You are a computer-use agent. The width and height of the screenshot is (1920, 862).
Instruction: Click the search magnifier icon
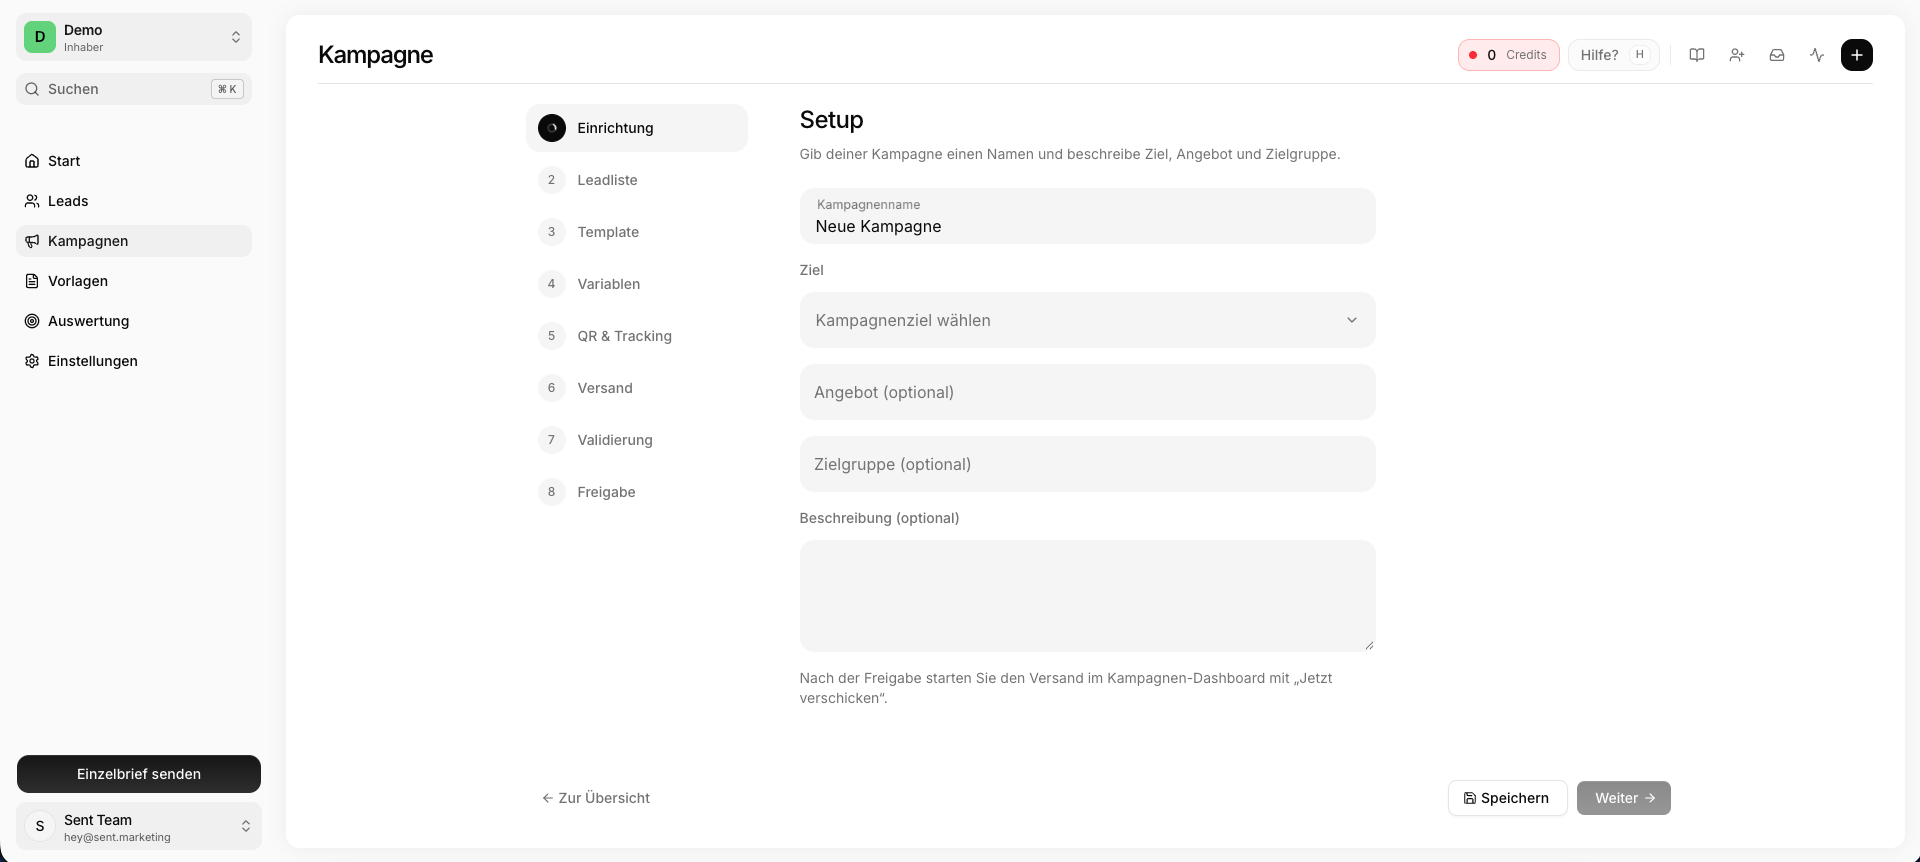(33, 89)
